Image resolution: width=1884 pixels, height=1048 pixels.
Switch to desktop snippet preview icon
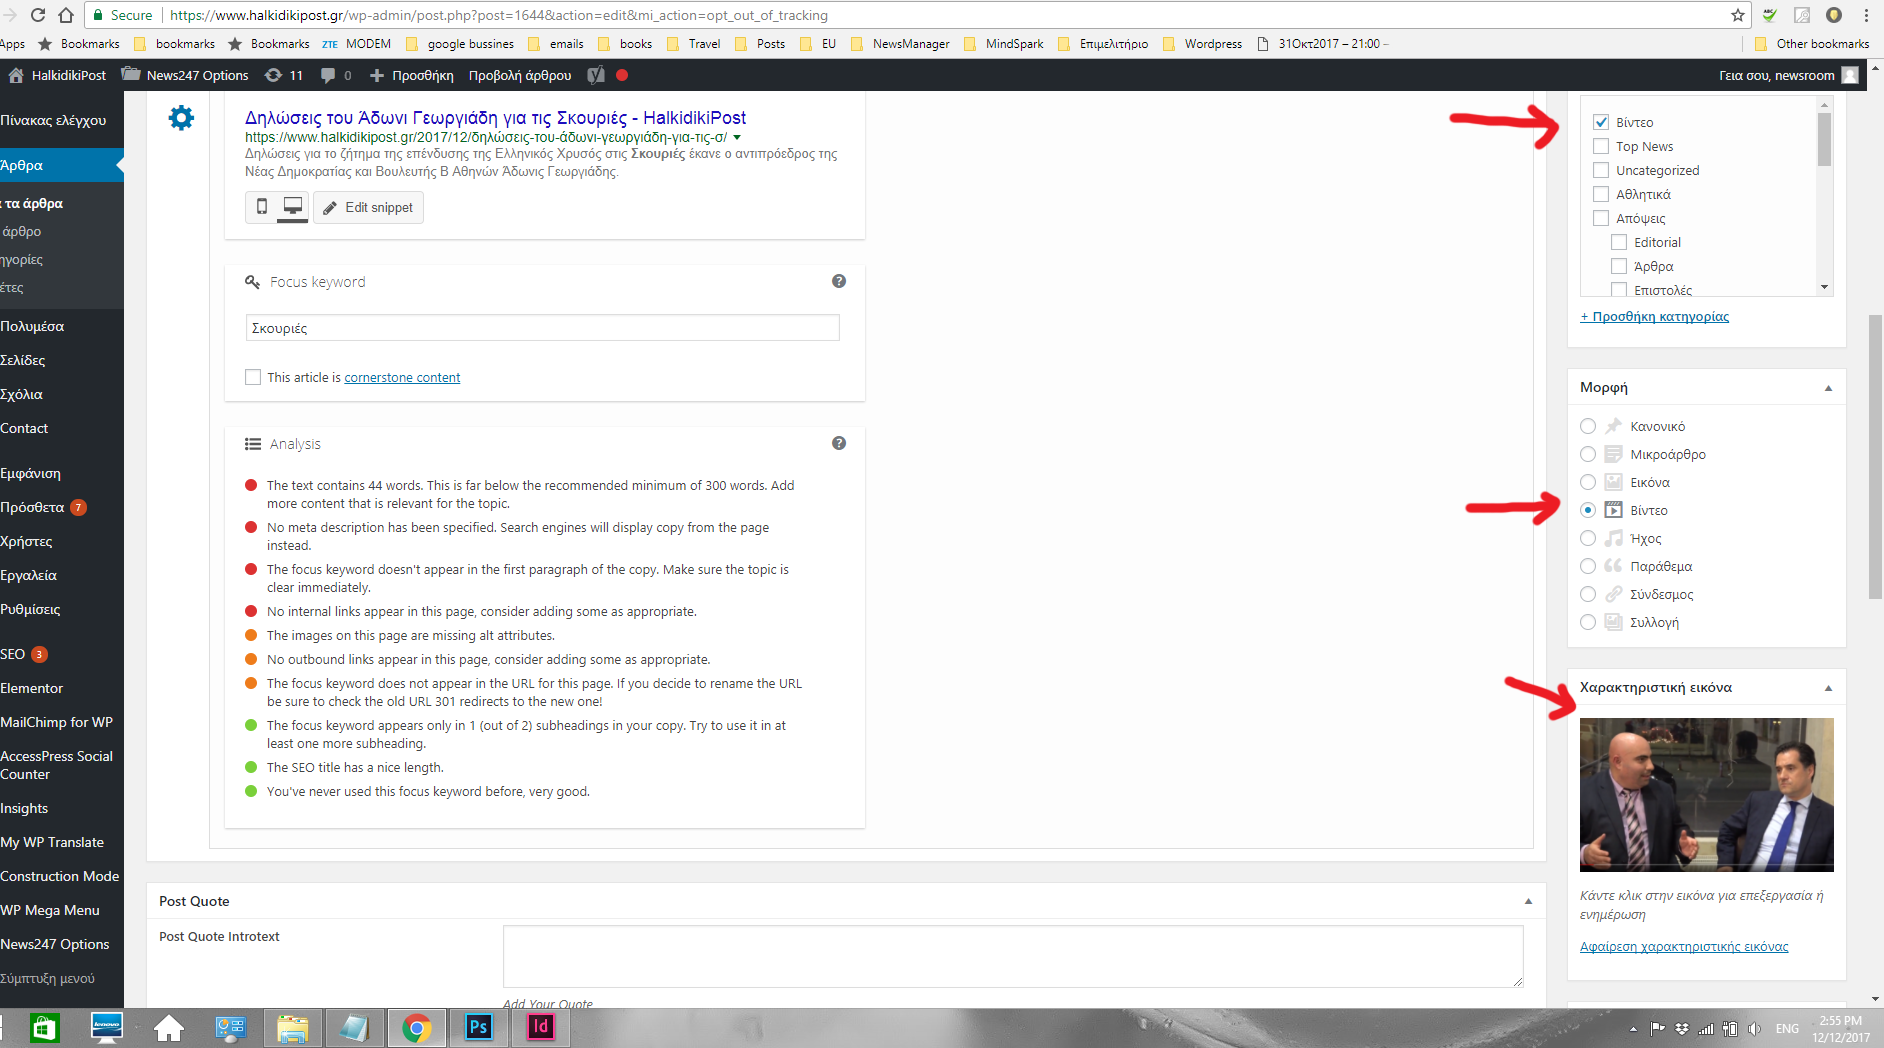[293, 207]
